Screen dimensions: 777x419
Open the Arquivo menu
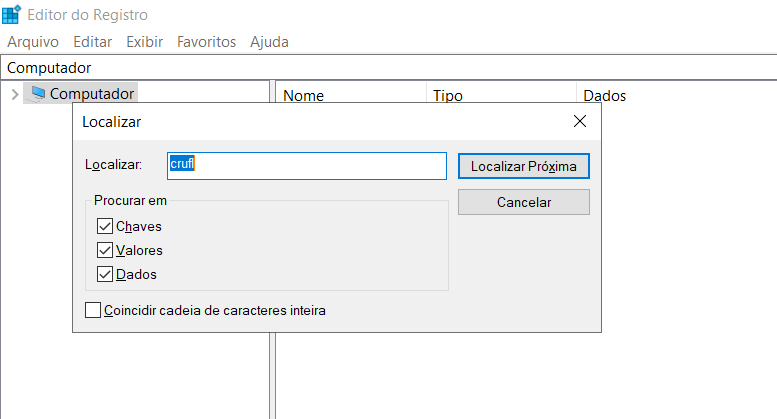pos(33,42)
